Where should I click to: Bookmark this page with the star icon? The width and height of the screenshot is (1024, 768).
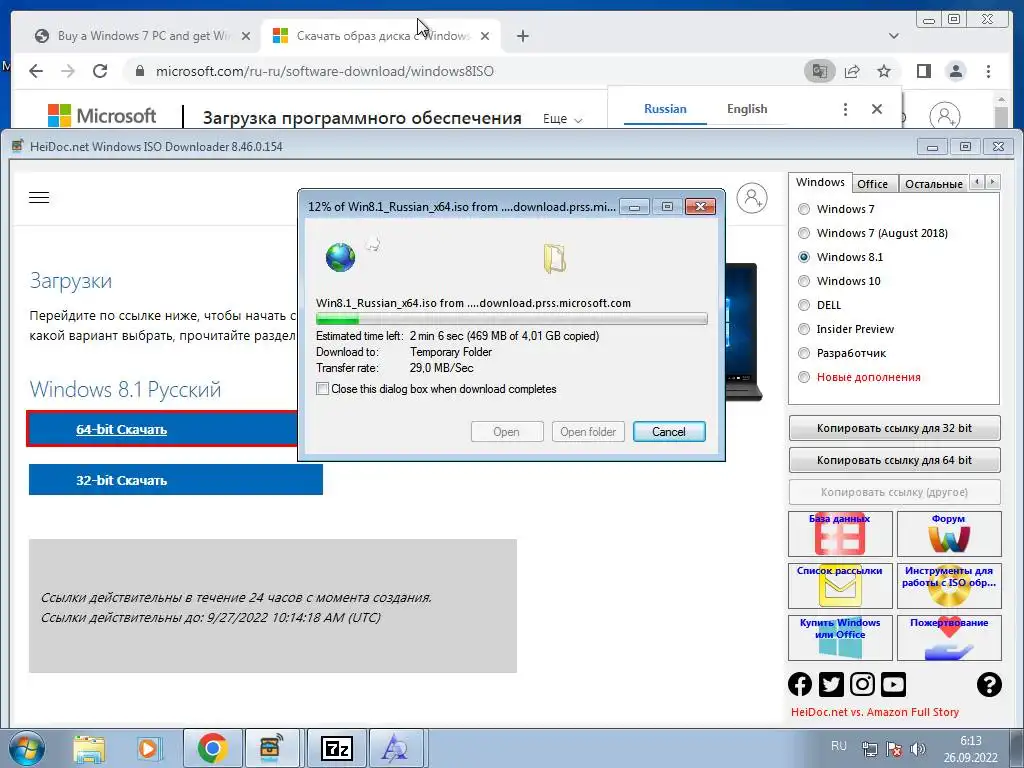(x=884, y=71)
